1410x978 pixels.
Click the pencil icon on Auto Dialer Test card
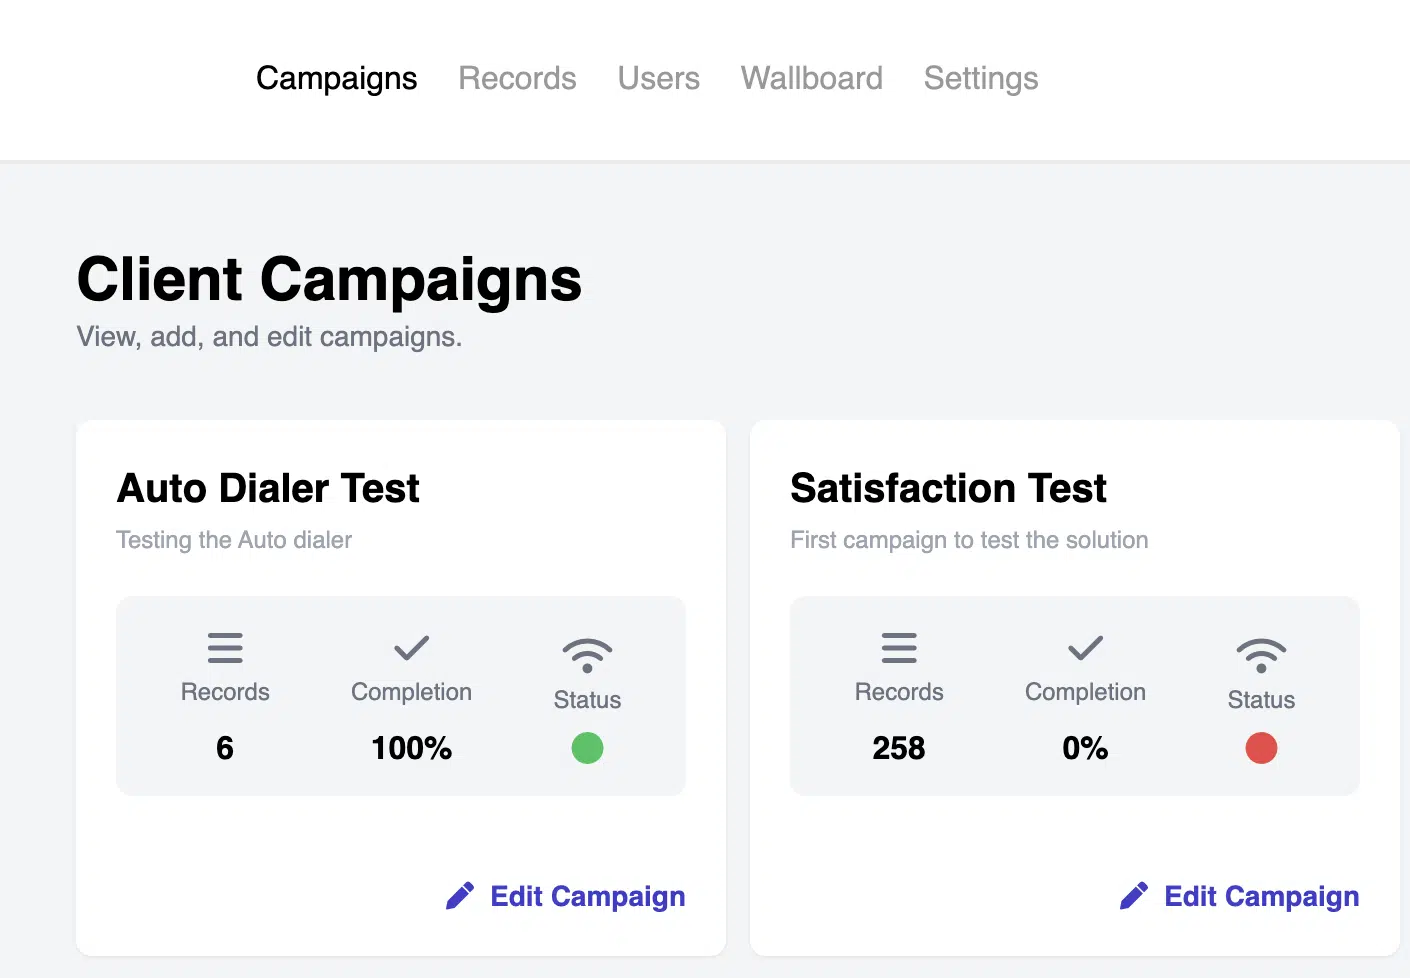click(460, 896)
